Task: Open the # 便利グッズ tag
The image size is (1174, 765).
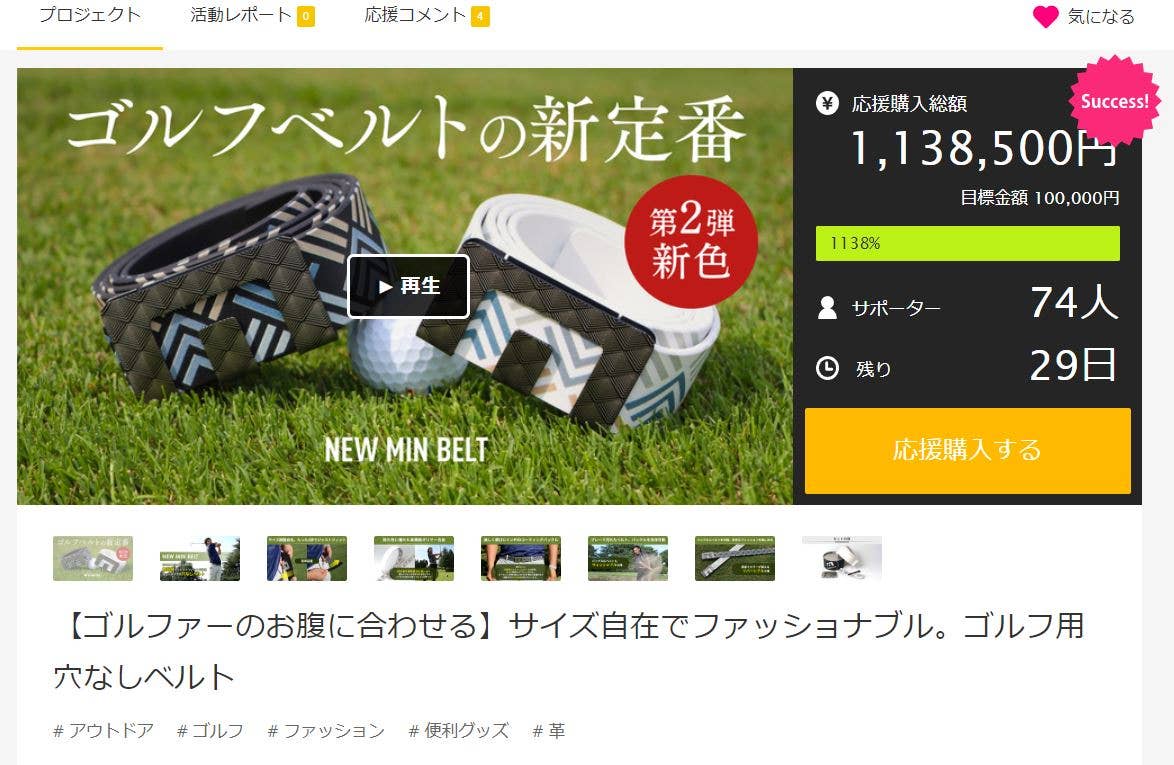Action: 459,731
